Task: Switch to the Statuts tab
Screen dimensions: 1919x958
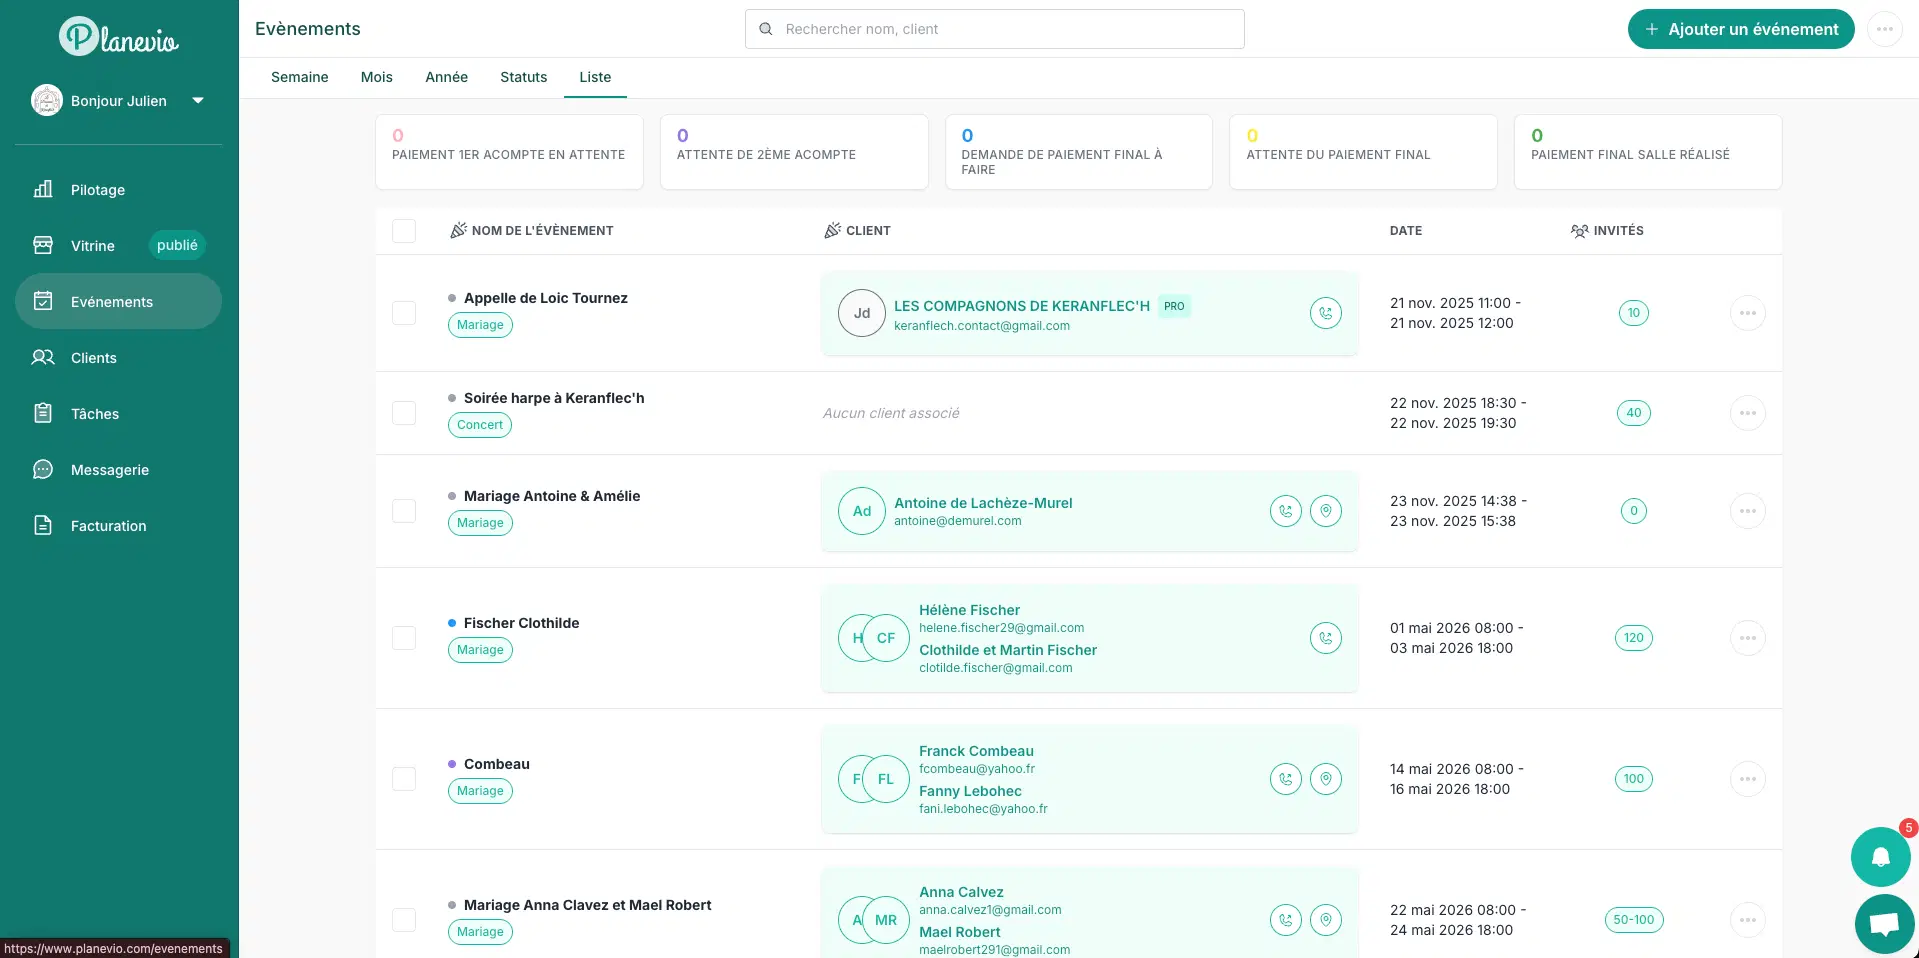Action: tap(524, 77)
